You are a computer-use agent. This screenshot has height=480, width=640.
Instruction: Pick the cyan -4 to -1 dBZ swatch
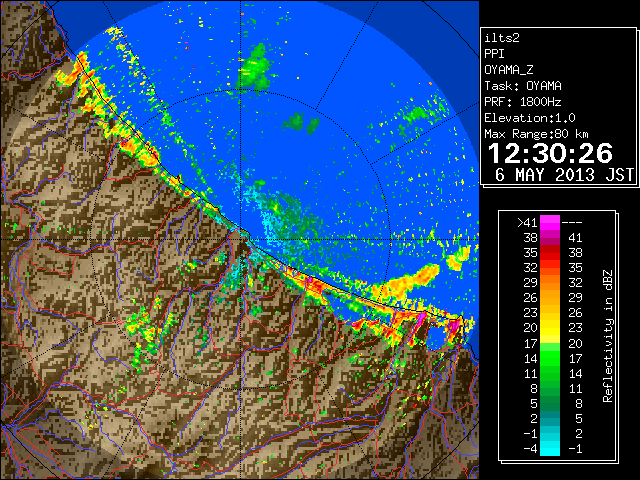coord(550,448)
